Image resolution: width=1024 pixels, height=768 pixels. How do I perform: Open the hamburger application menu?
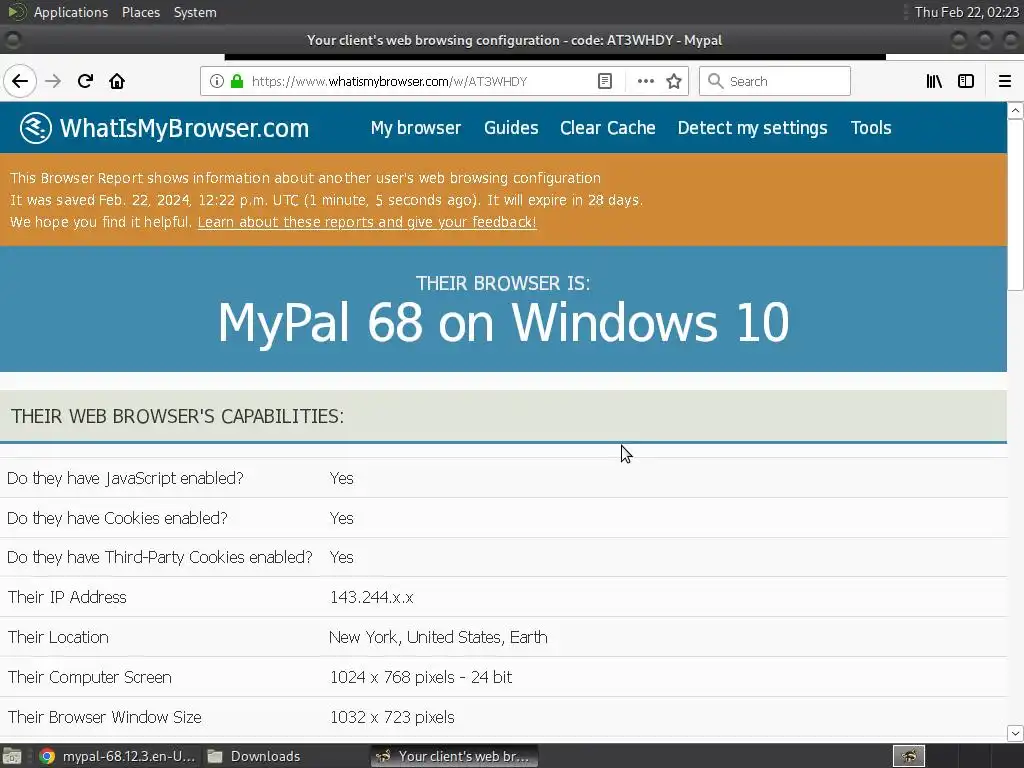pos(1004,81)
